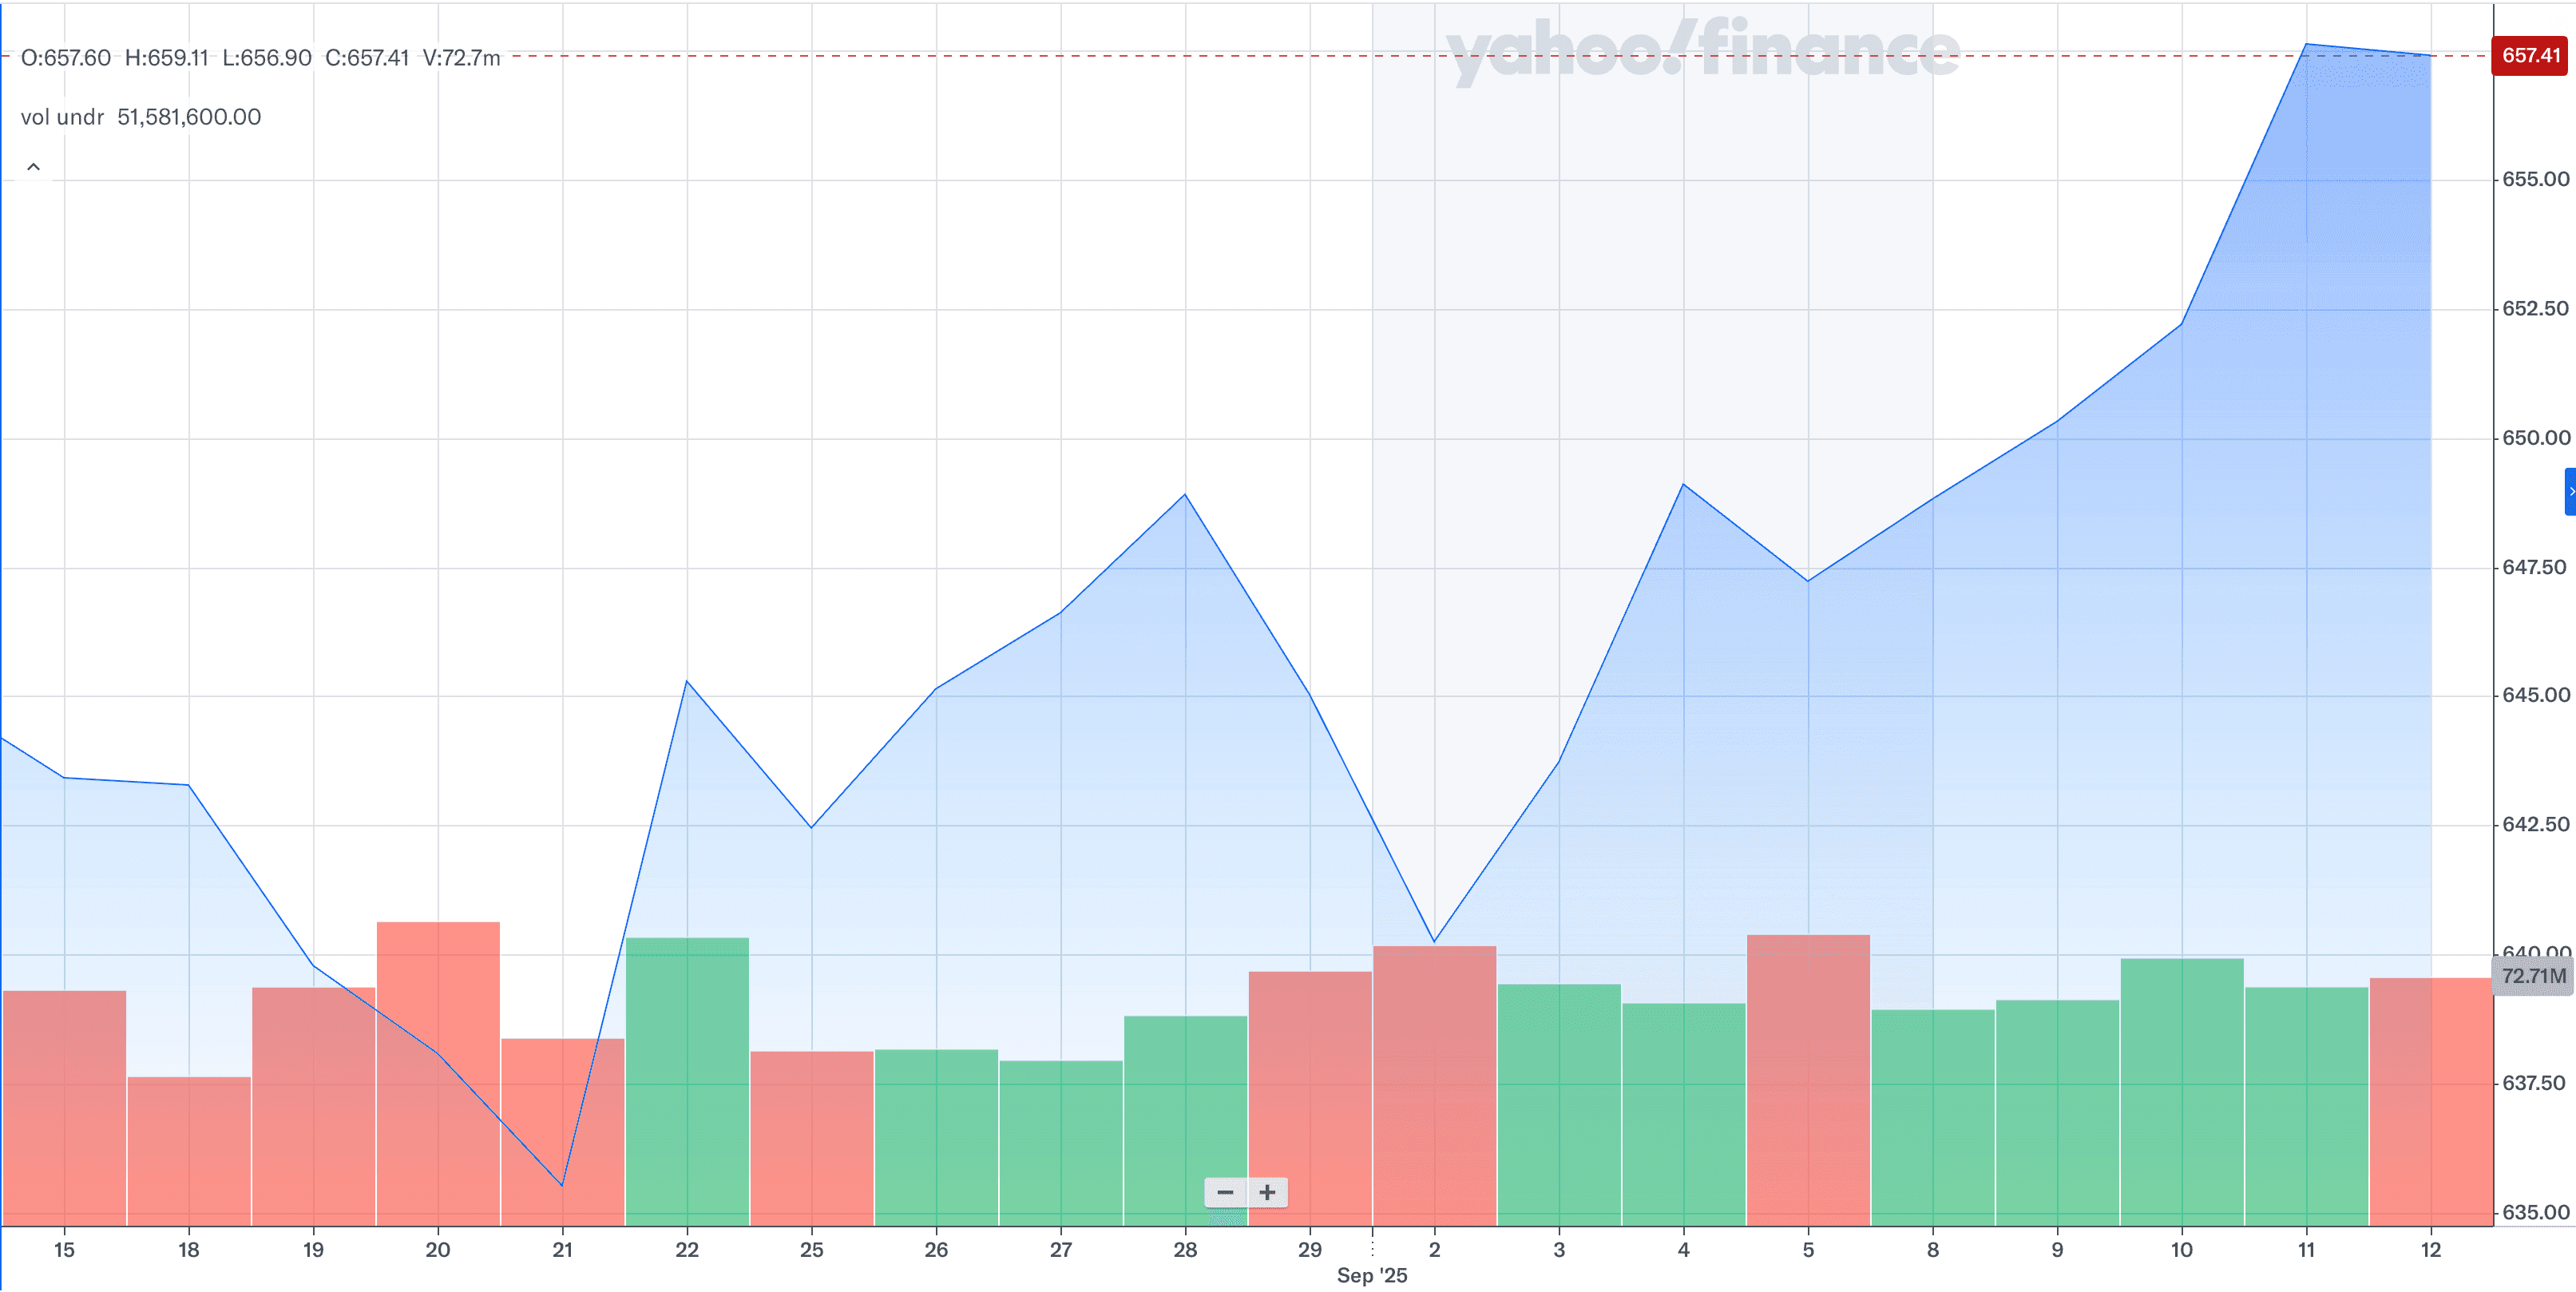Open the blue side panel arrow tab
Viewport: 2576px width, 1292px height.
(2569, 491)
